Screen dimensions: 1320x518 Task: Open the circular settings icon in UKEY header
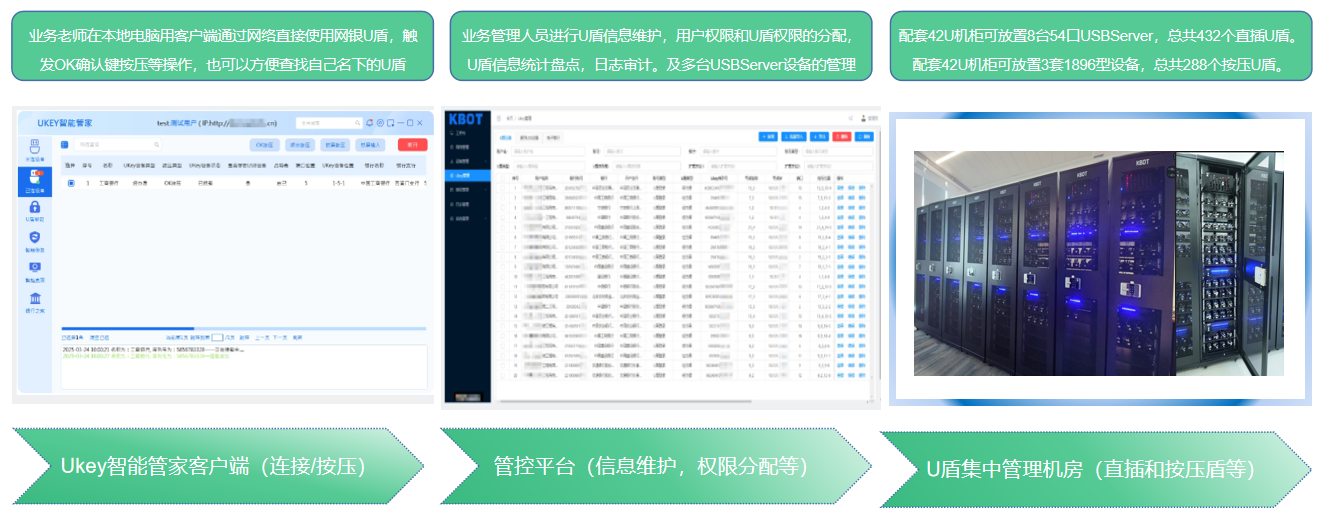[380, 123]
